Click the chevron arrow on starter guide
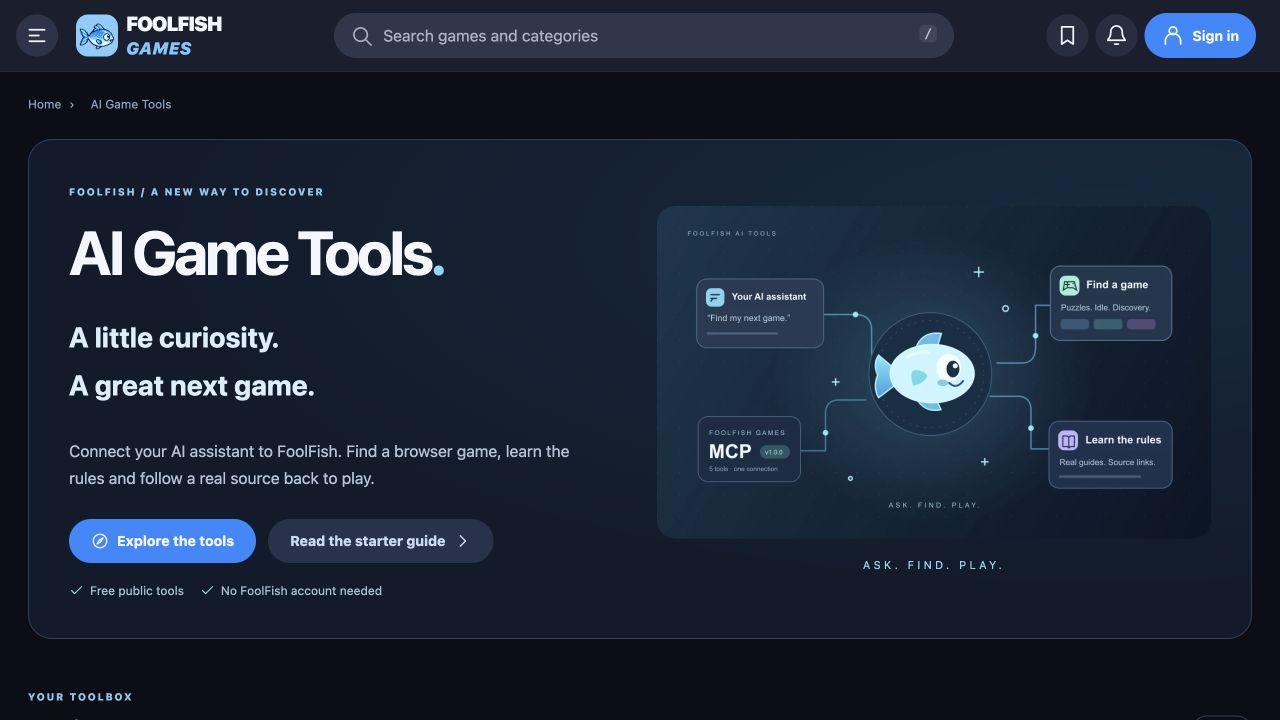The width and height of the screenshot is (1280, 720). [x=463, y=541]
